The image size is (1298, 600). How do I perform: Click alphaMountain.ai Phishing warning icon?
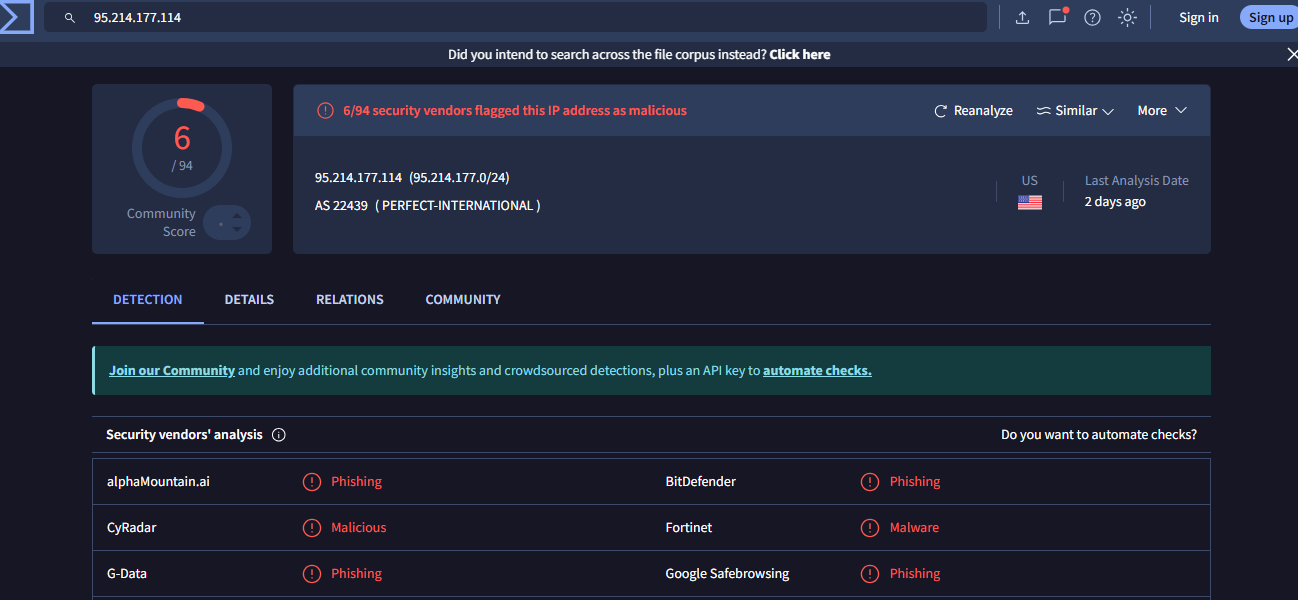coord(312,482)
